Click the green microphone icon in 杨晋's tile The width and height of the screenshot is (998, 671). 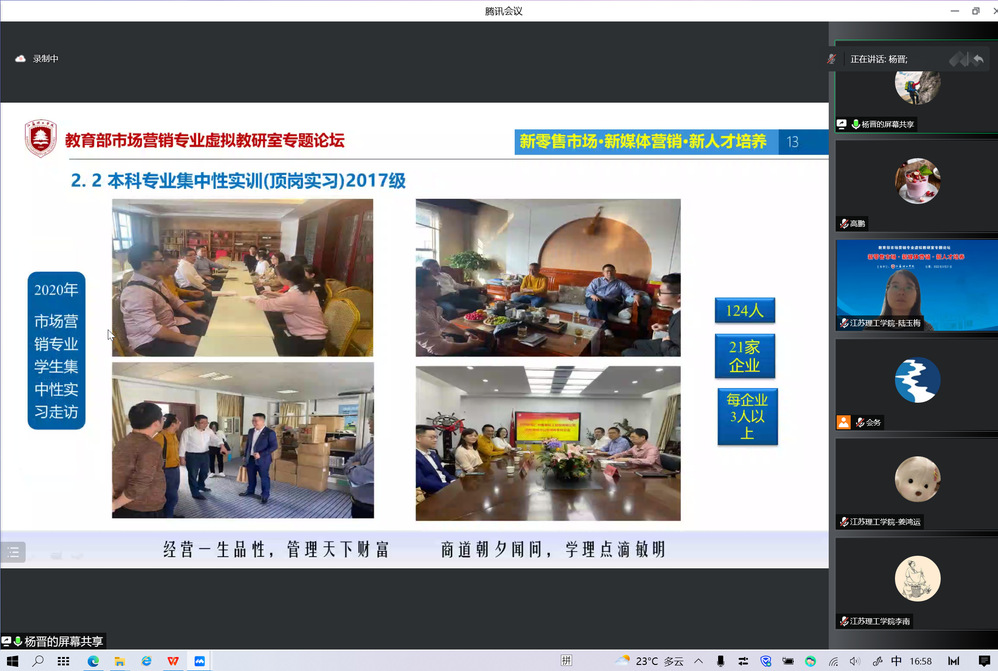(x=855, y=124)
